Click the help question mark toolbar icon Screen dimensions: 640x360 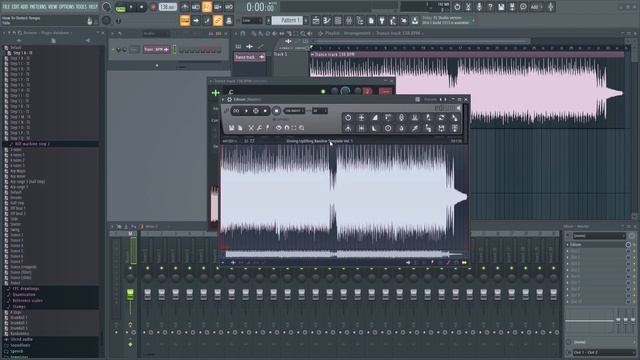(490, 7)
